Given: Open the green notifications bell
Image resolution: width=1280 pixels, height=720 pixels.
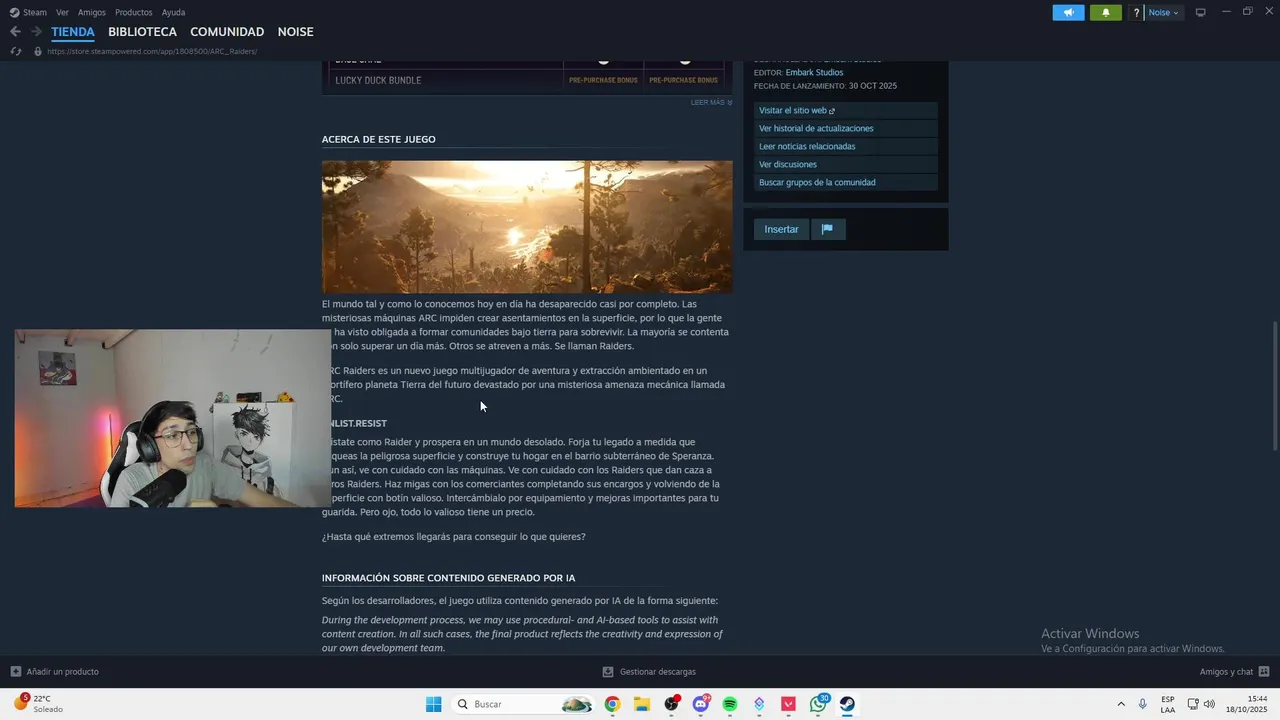Looking at the screenshot, I should tap(1105, 12).
